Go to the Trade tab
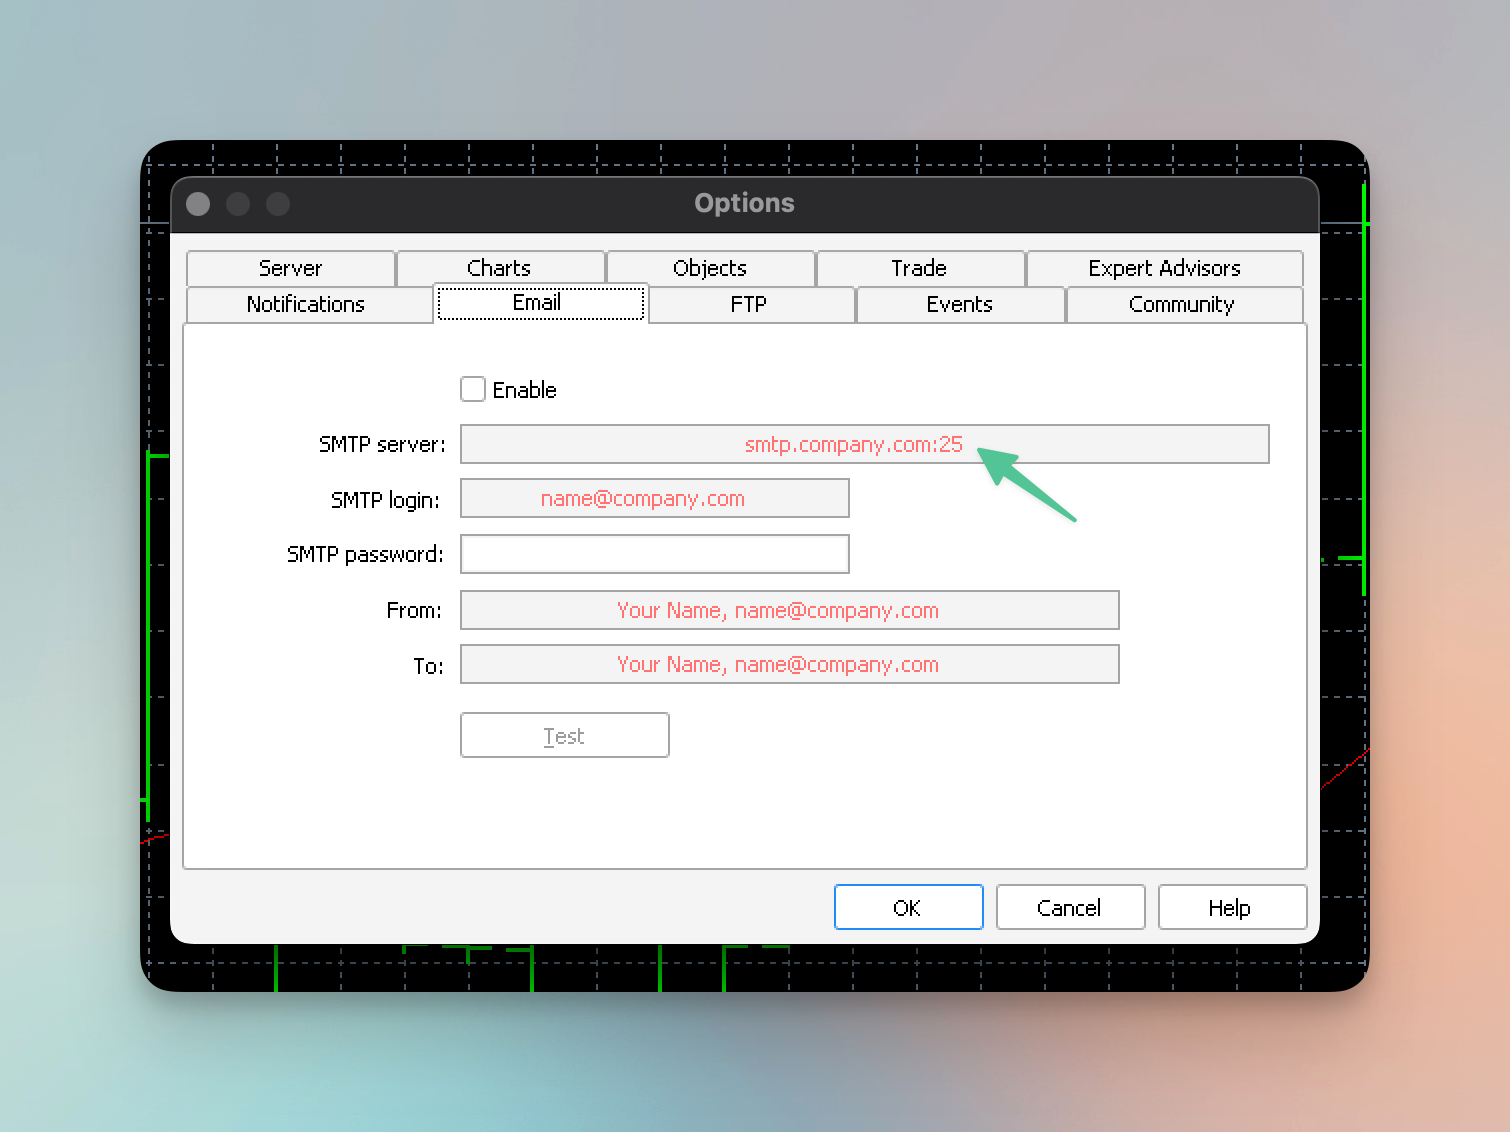Screen dimensions: 1510x1132 919,268
